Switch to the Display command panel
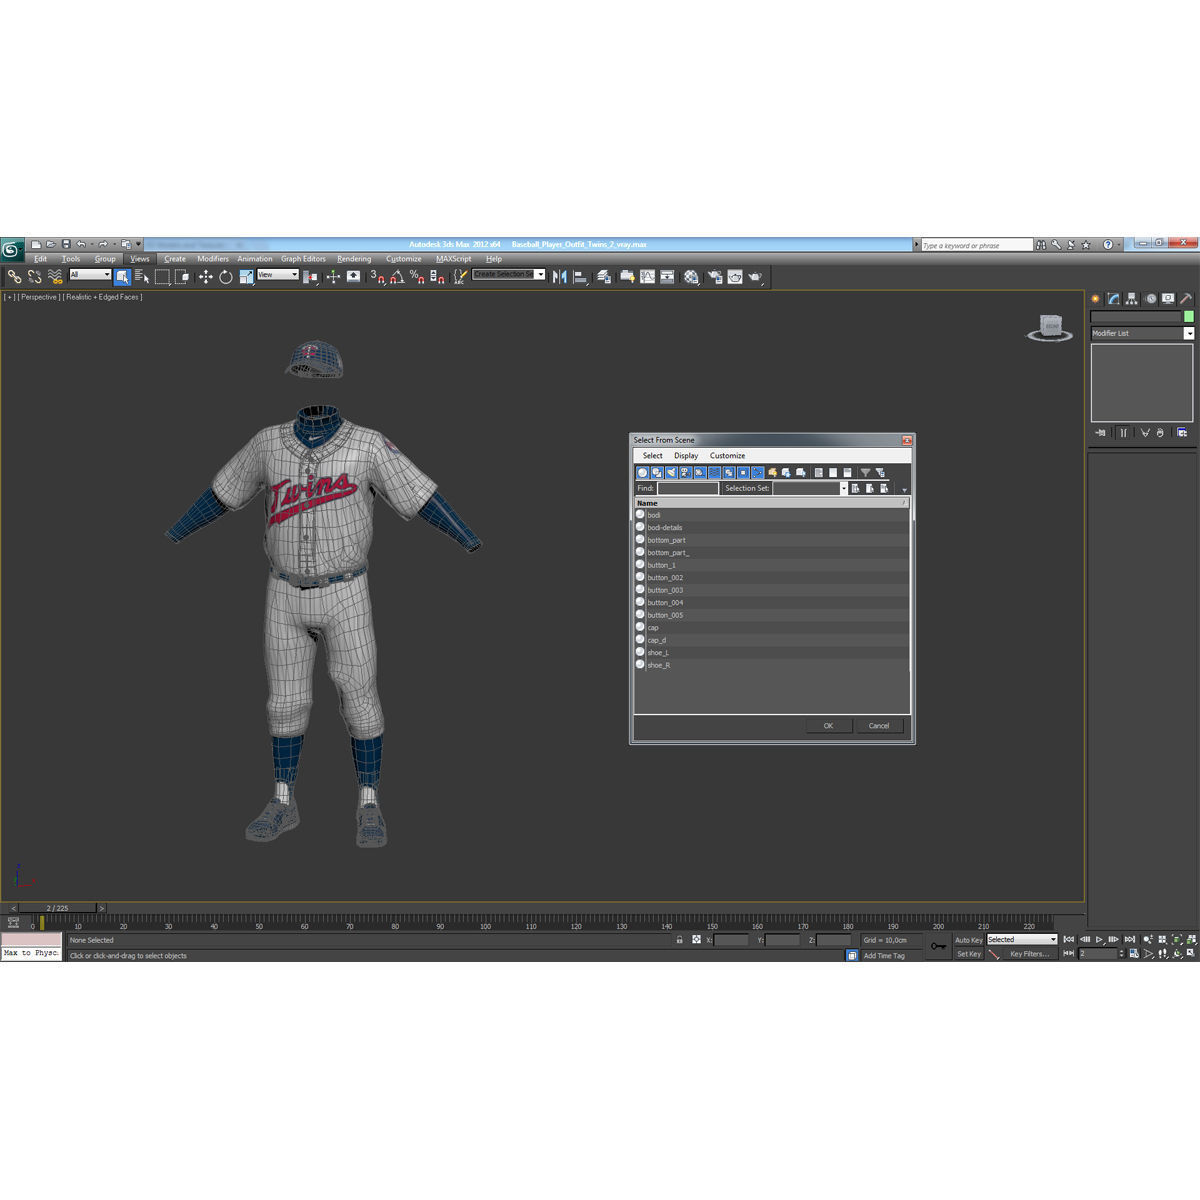The height and width of the screenshot is (1200, 1200). (x=1168, y=299)
